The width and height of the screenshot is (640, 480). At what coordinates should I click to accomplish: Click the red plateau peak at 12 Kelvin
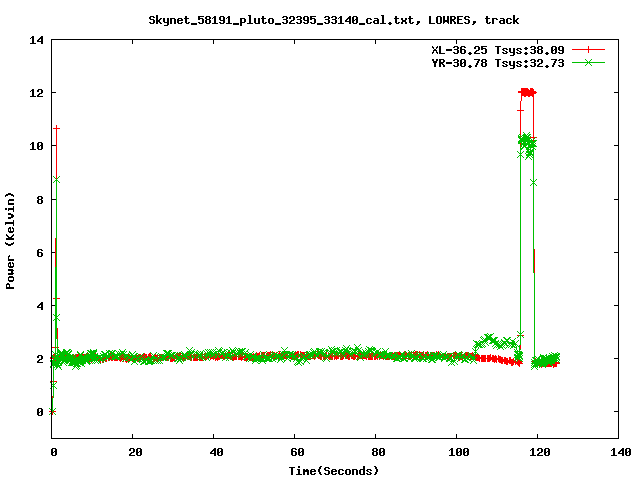tap(527, 93)
